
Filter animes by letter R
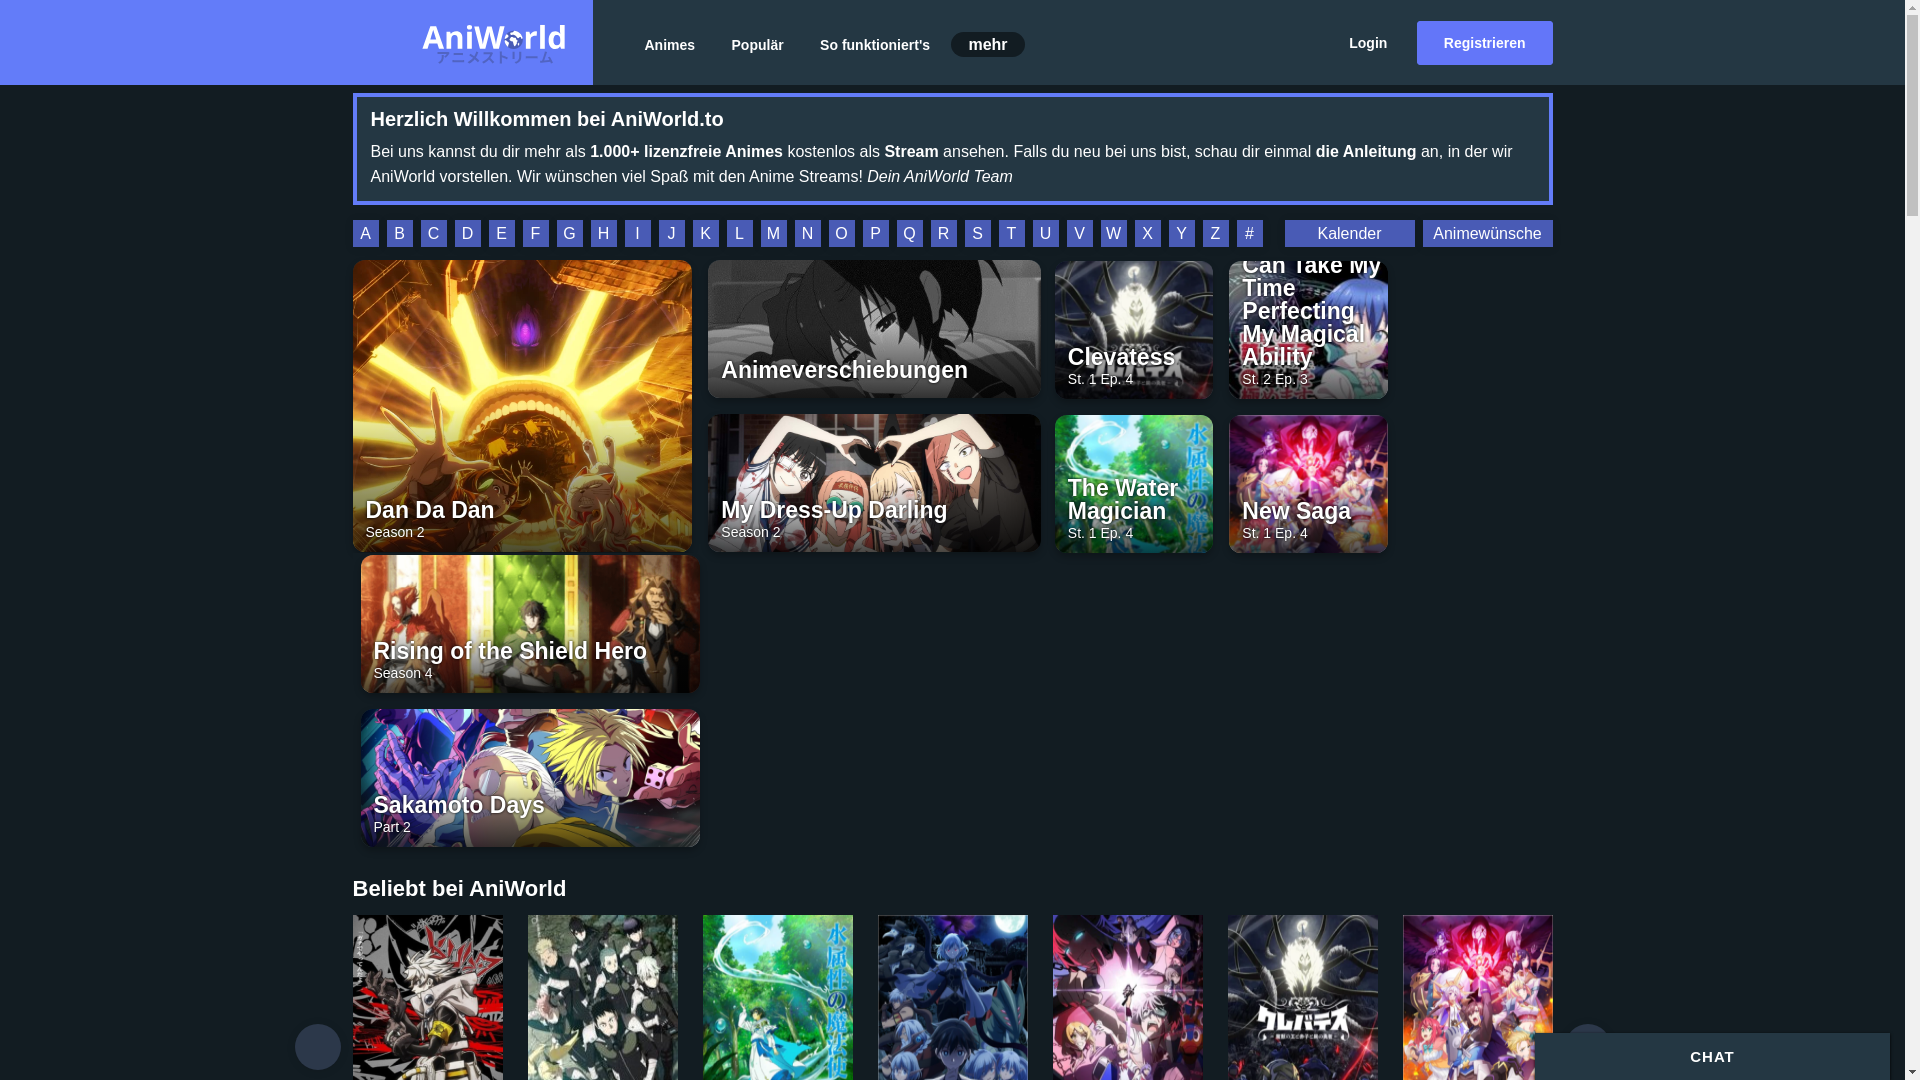tap(943, 234)
